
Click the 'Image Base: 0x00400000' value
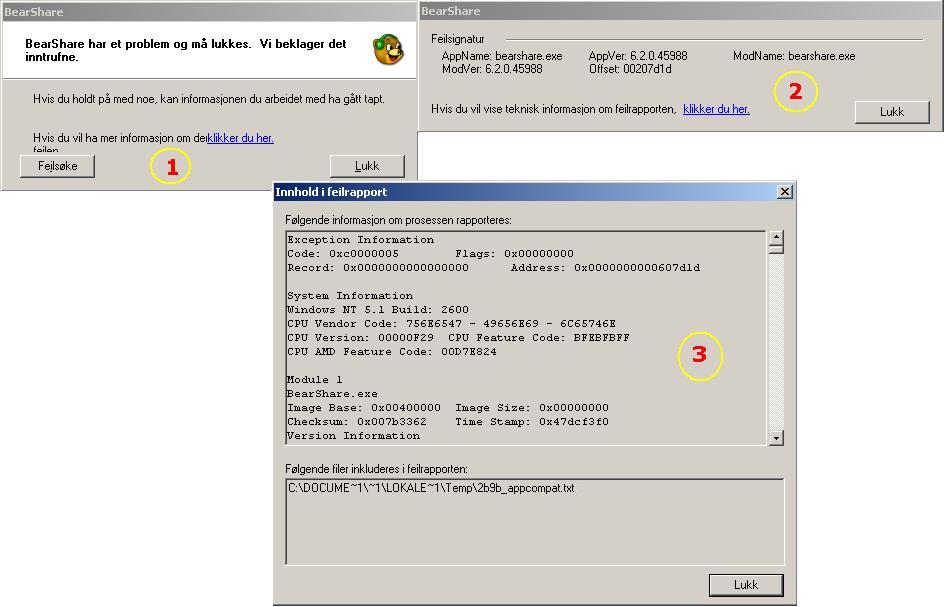click(x=364, y=408)
